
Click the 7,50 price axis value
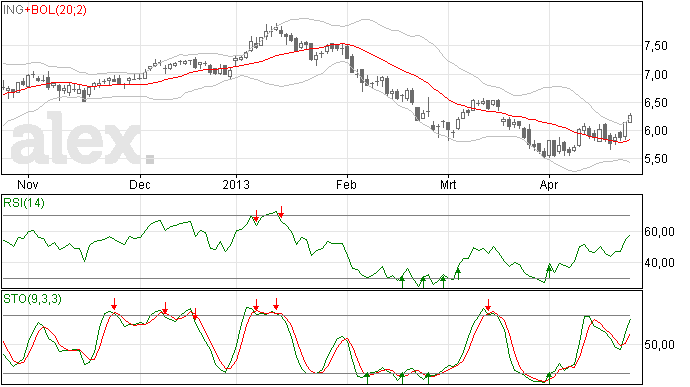coord(656,46)
